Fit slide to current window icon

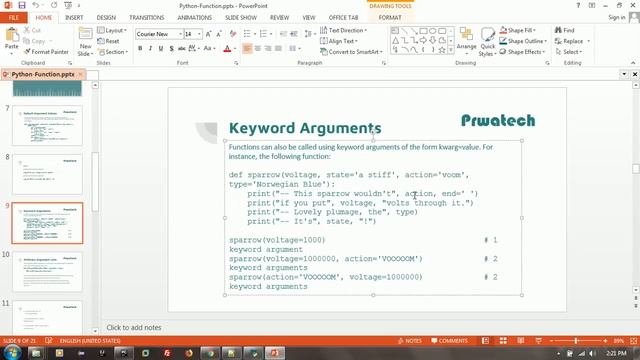pos(633,340)
